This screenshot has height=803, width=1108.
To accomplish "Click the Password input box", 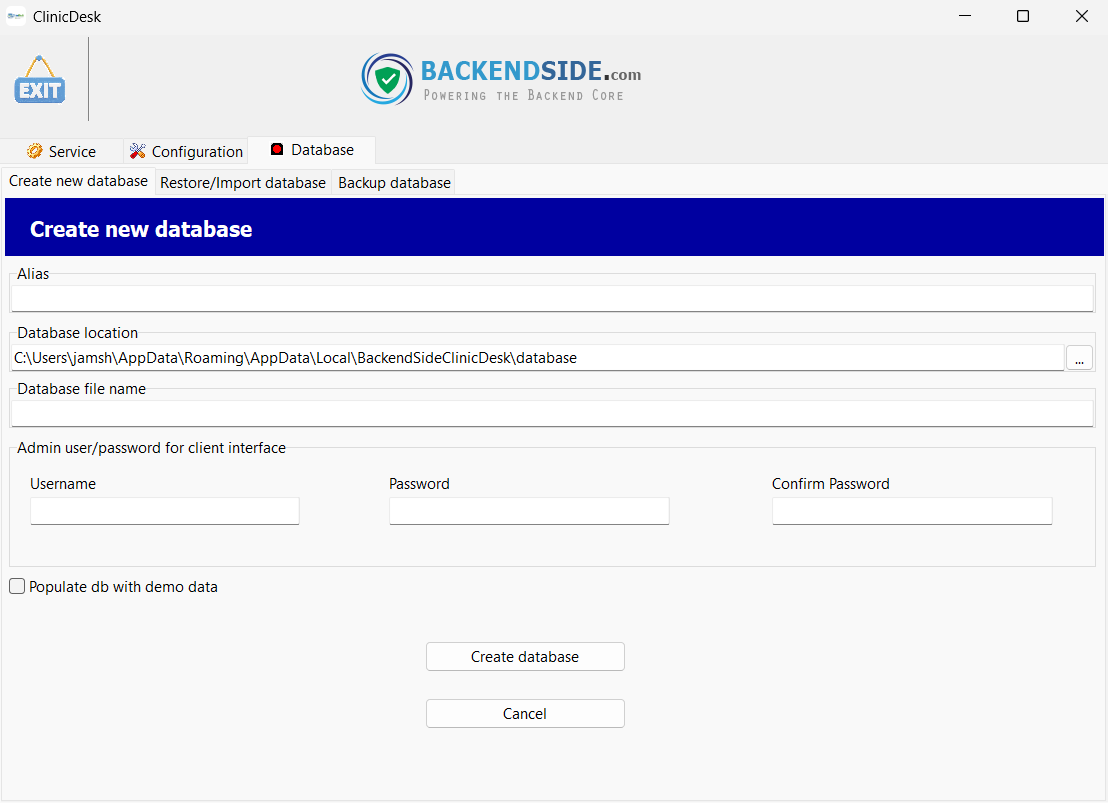I will pos(529,511).
